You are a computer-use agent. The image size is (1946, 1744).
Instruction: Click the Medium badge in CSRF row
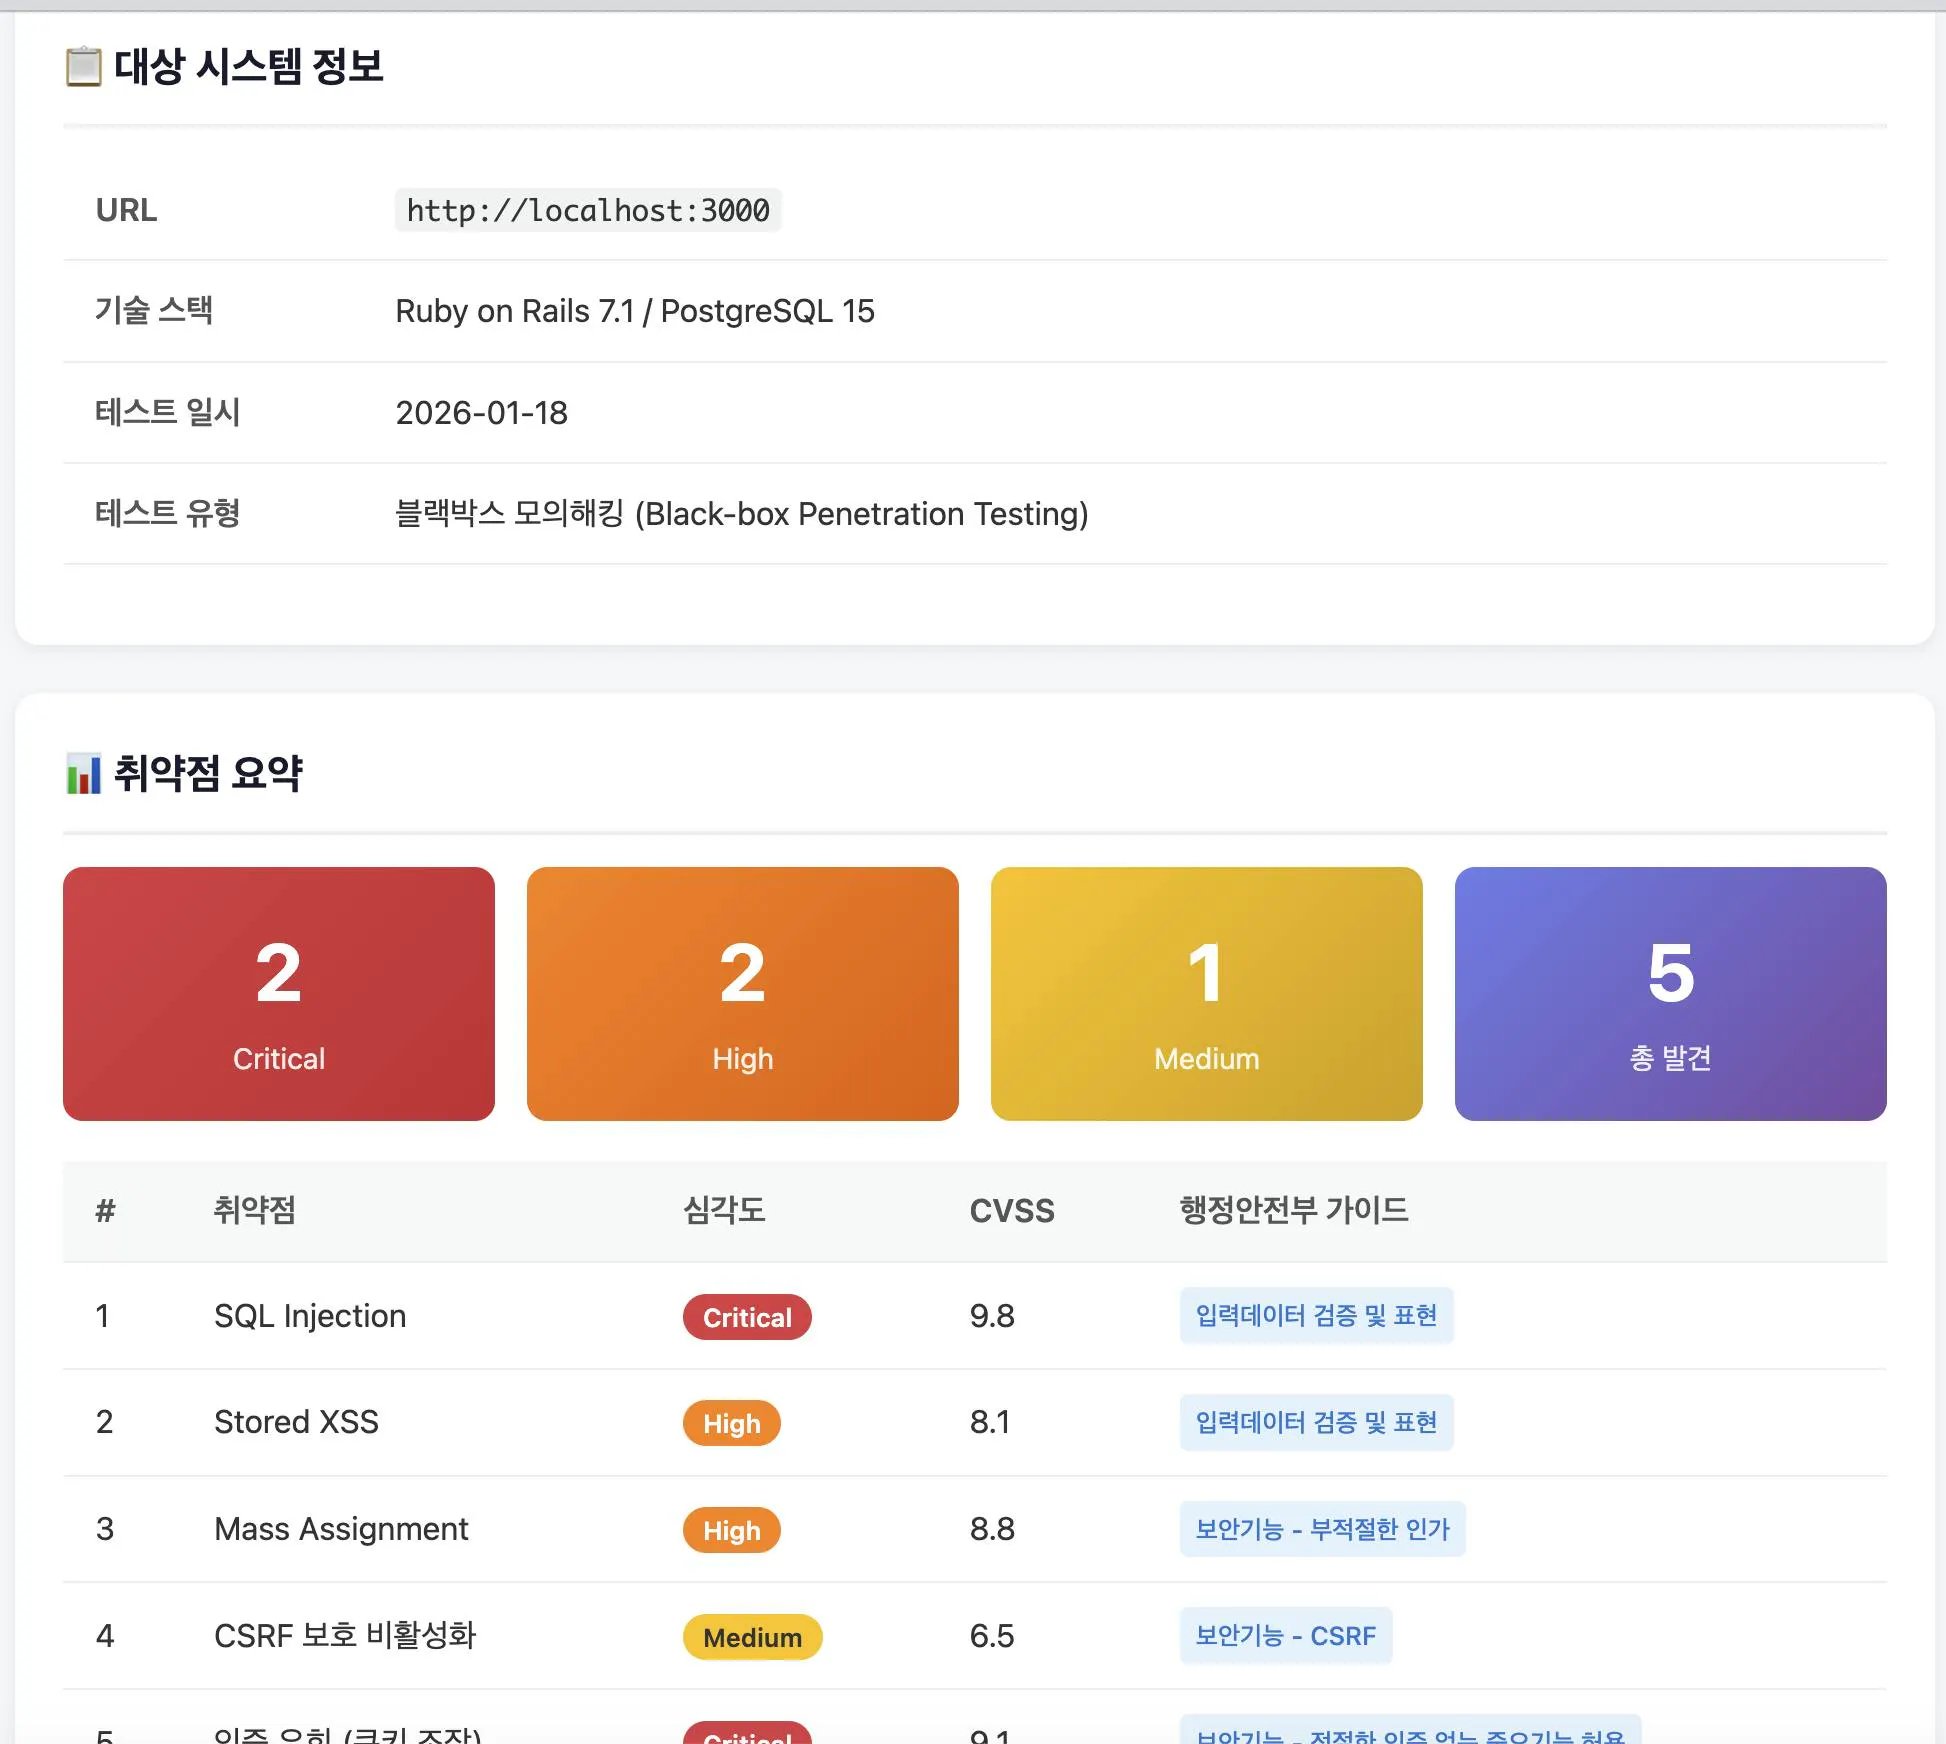click(752, 1637)
